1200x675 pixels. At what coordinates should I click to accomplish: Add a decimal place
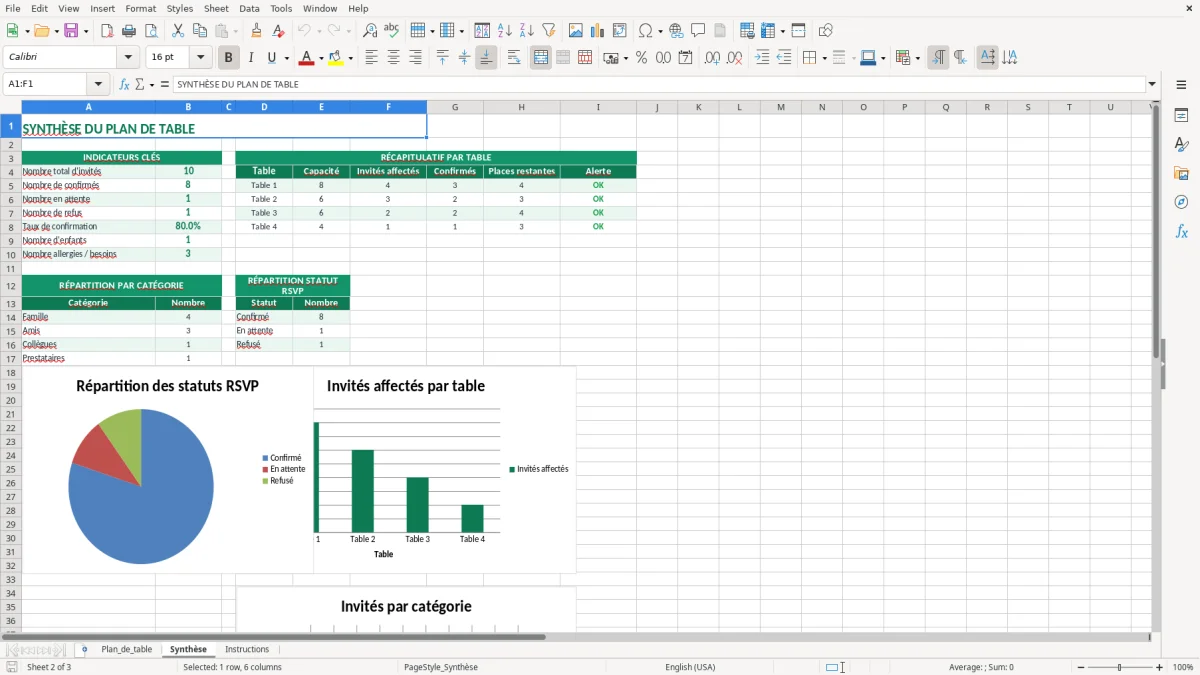[713, 58]
